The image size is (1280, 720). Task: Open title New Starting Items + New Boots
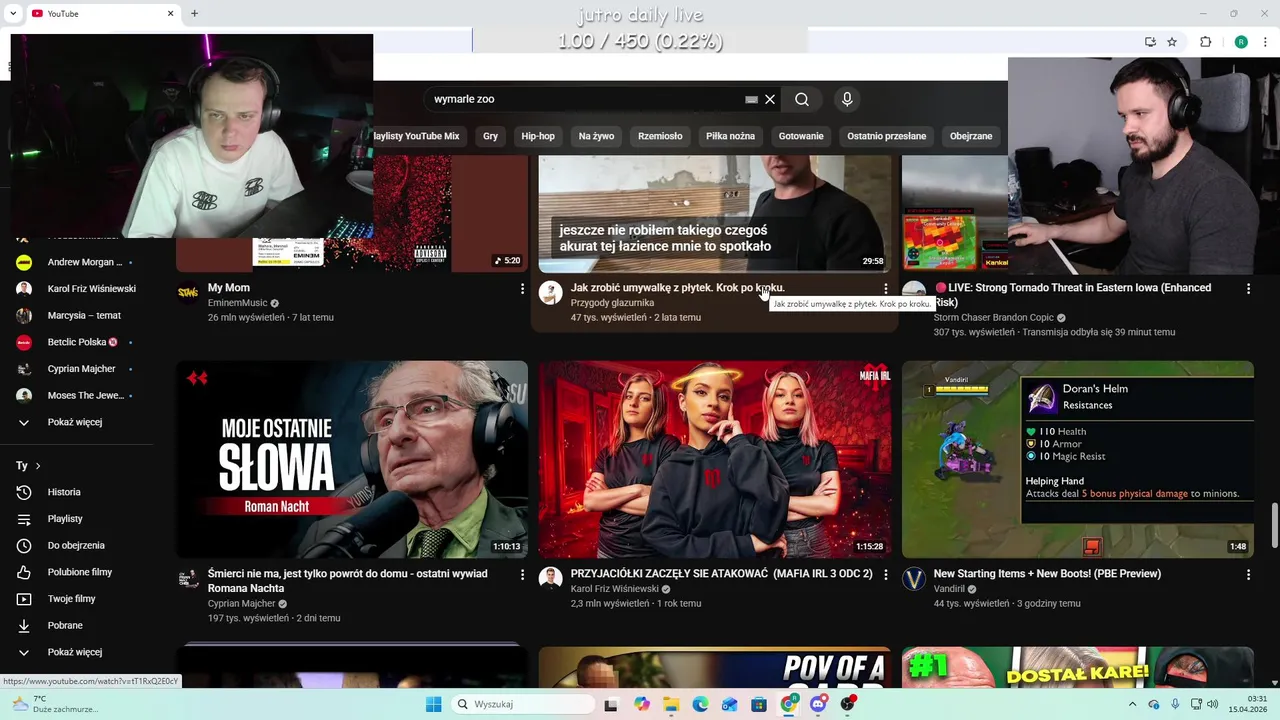point(1047,574)
